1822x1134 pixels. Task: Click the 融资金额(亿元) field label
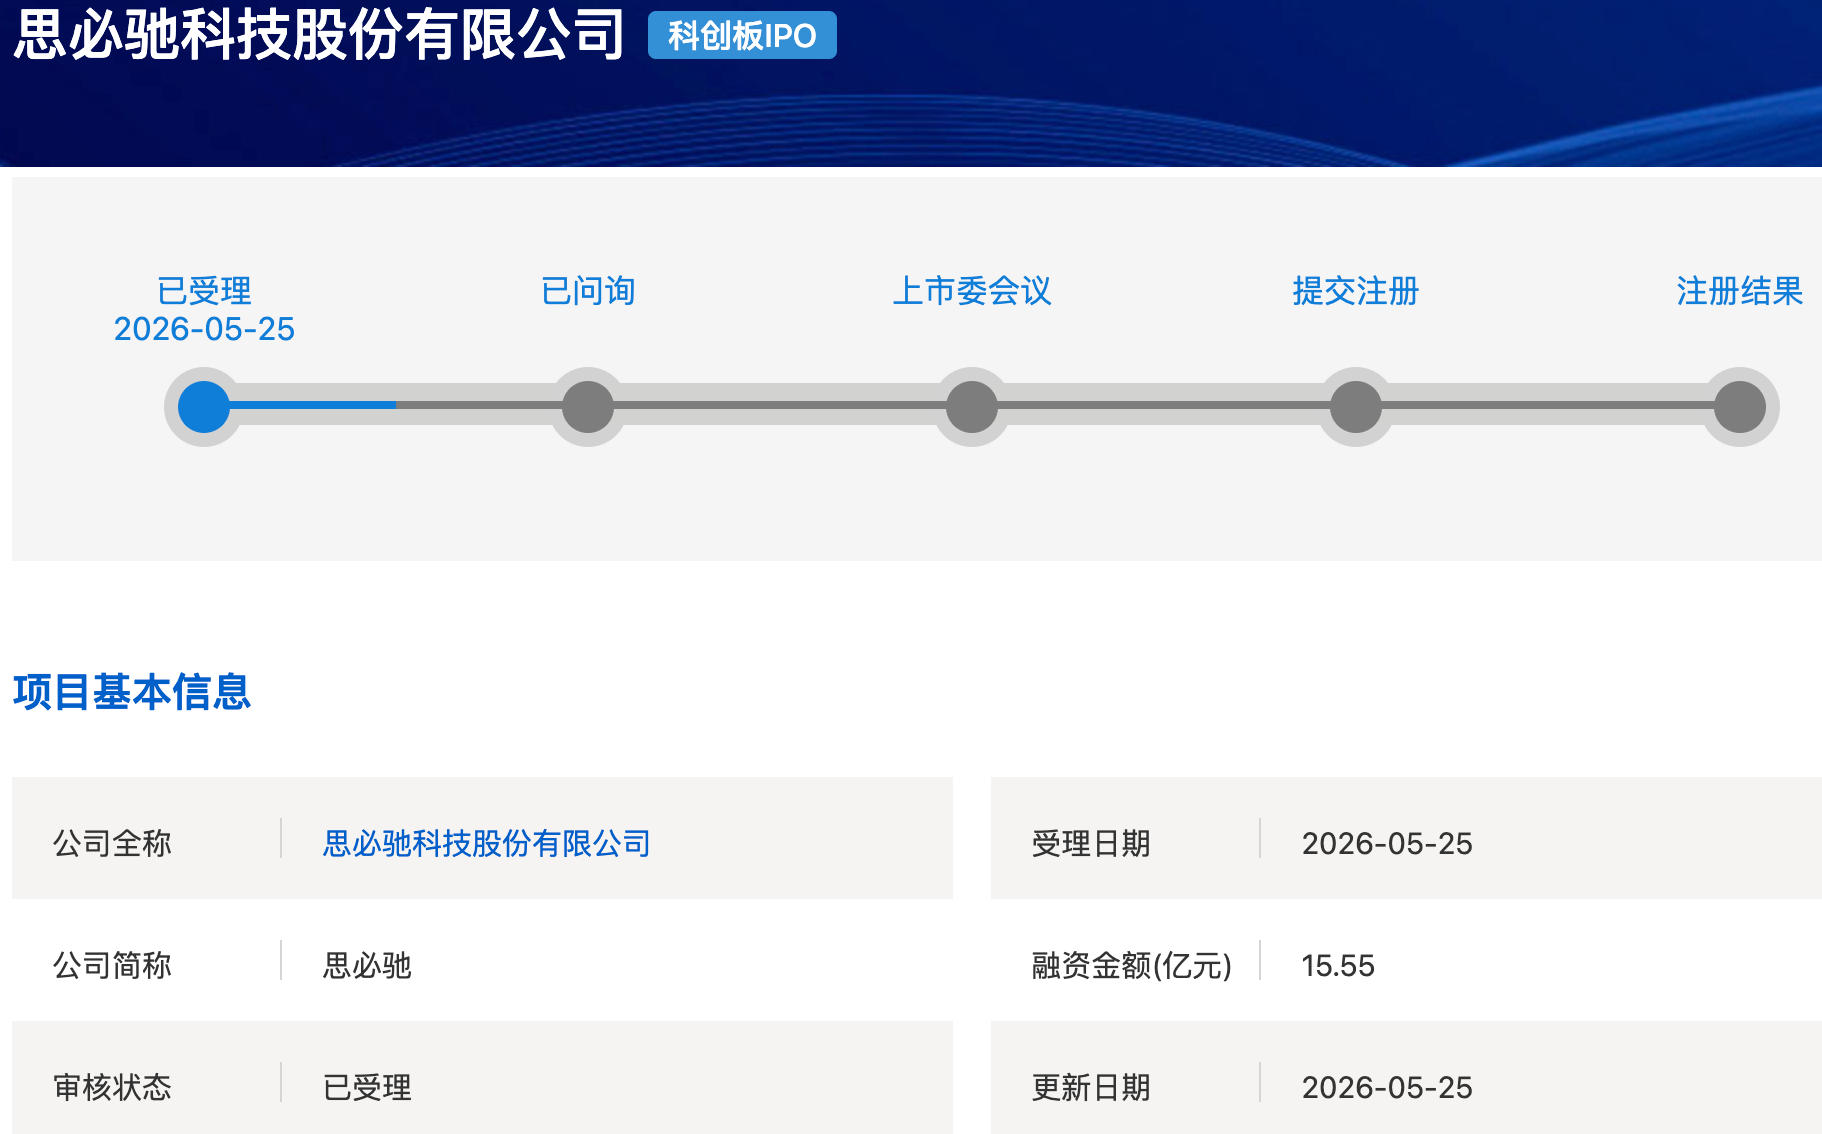point(1131,965)
